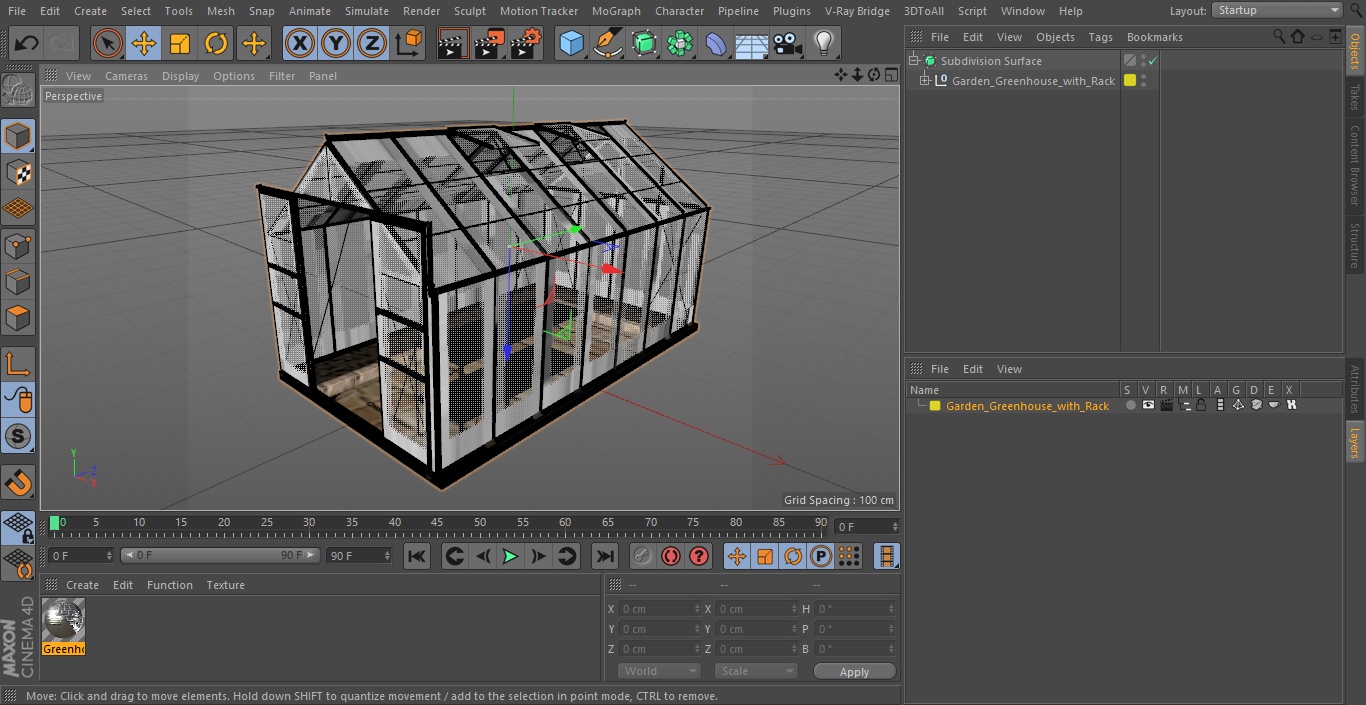Toggle layer render visibility icon
This screenshot has width=1366, height=705.
1166,406
